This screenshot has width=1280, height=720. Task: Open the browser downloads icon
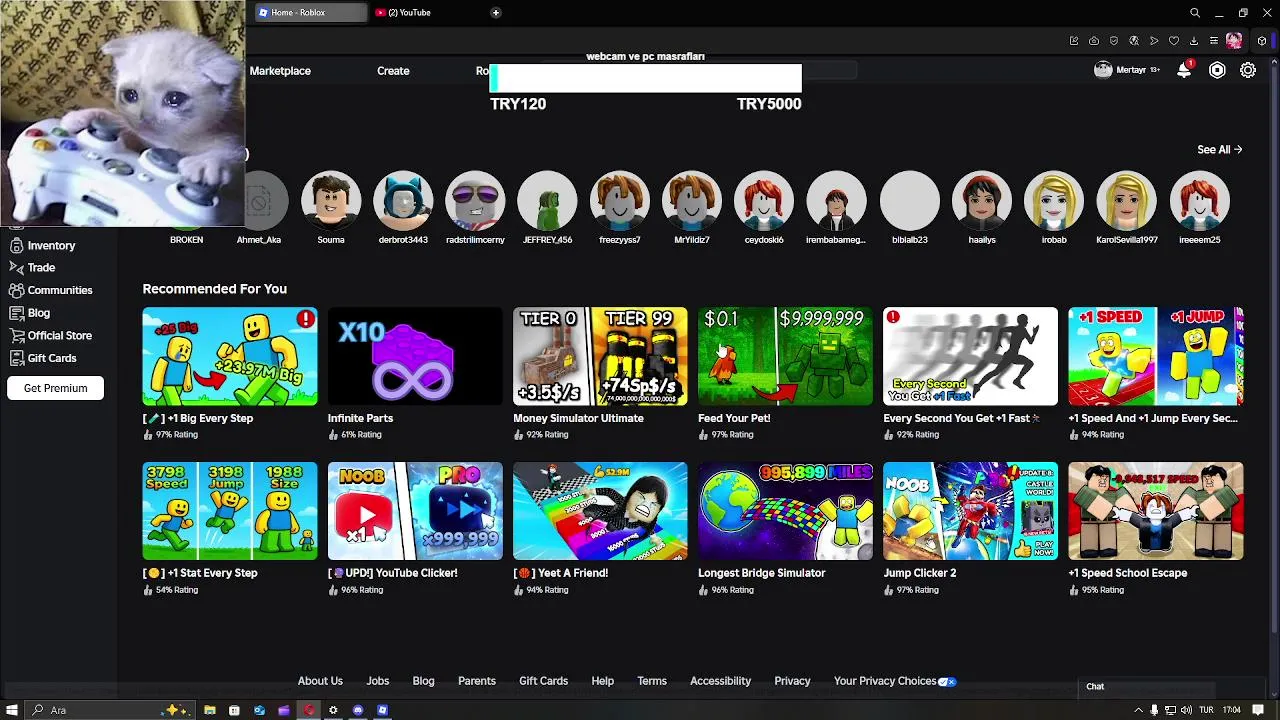tap(1194, 41)
